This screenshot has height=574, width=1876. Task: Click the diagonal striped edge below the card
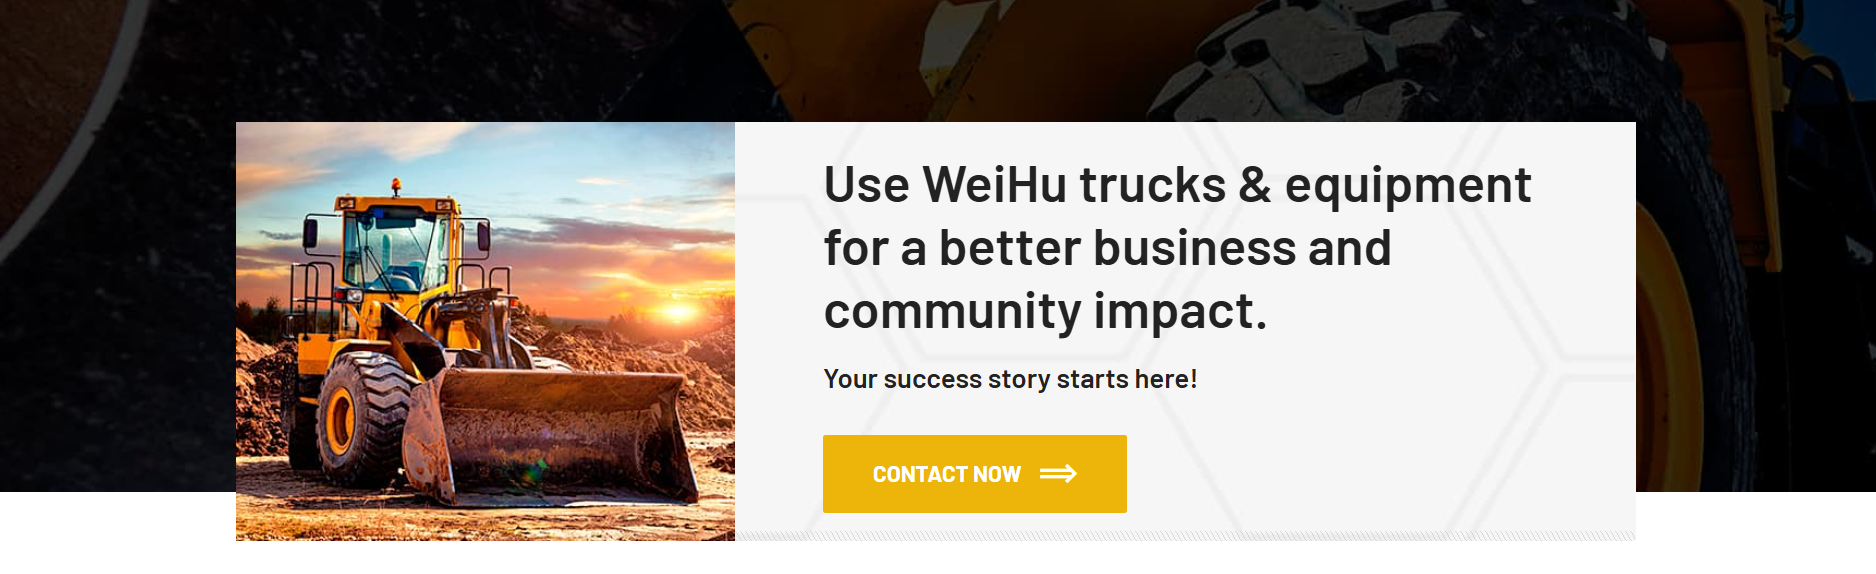(x=1185, y=536)
